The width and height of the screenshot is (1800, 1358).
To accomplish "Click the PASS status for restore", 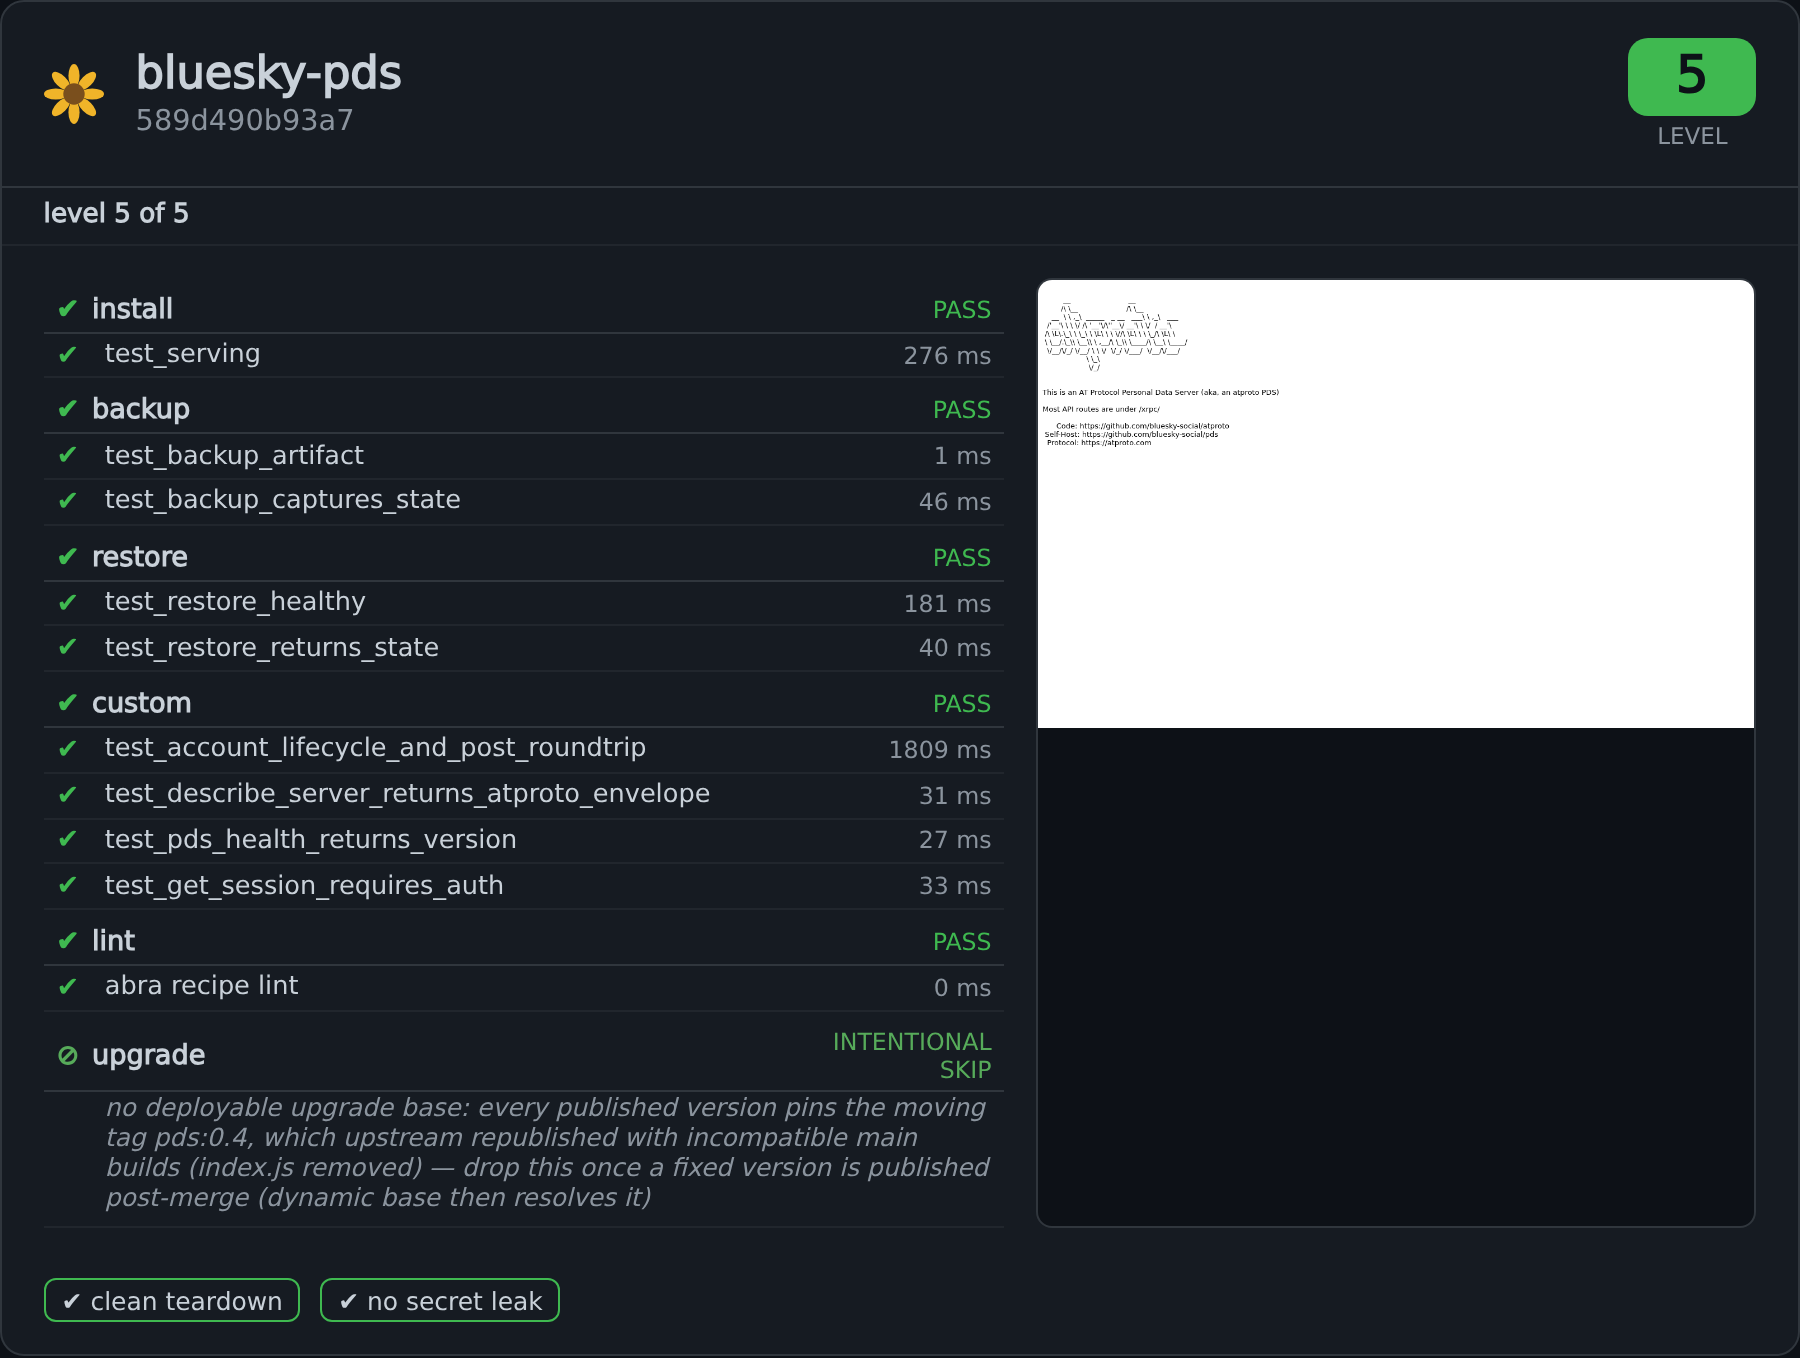I will coord(962,558).
